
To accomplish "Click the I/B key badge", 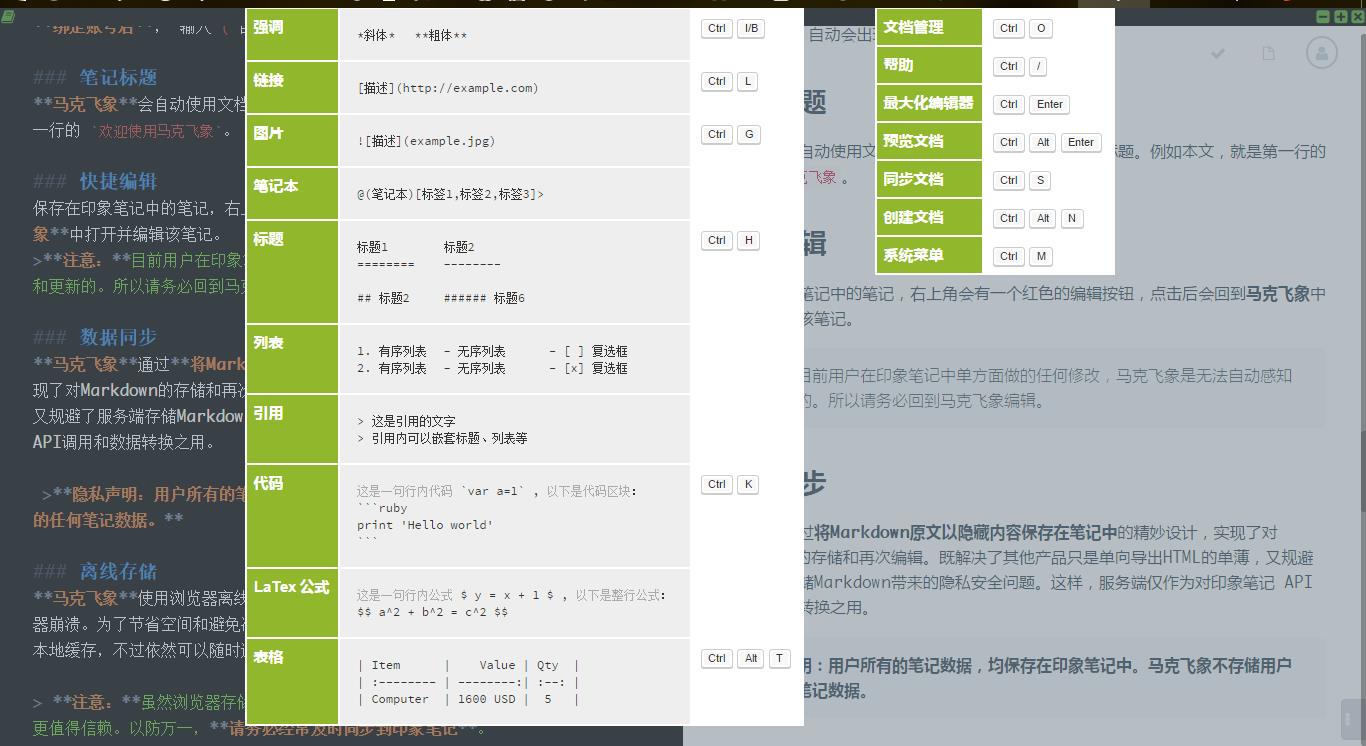I will (751, 28).
